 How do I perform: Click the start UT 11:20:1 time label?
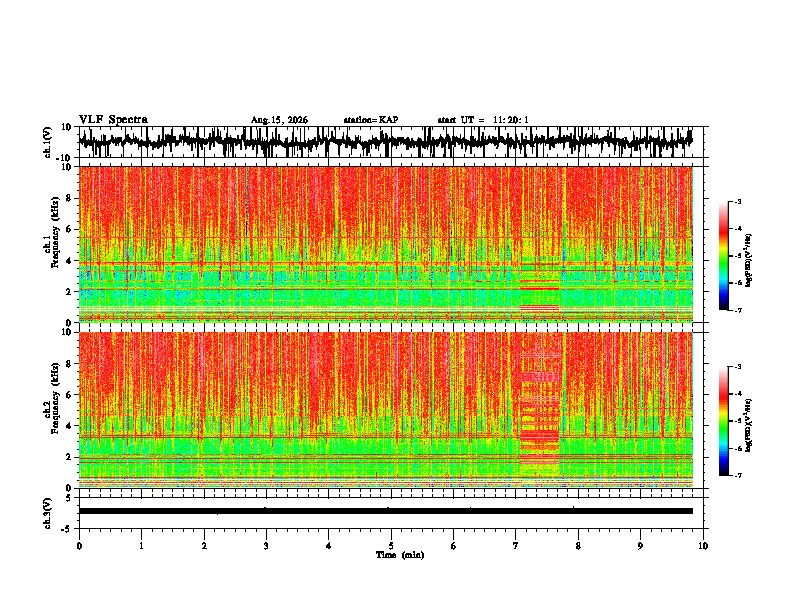tap(483, 120)
